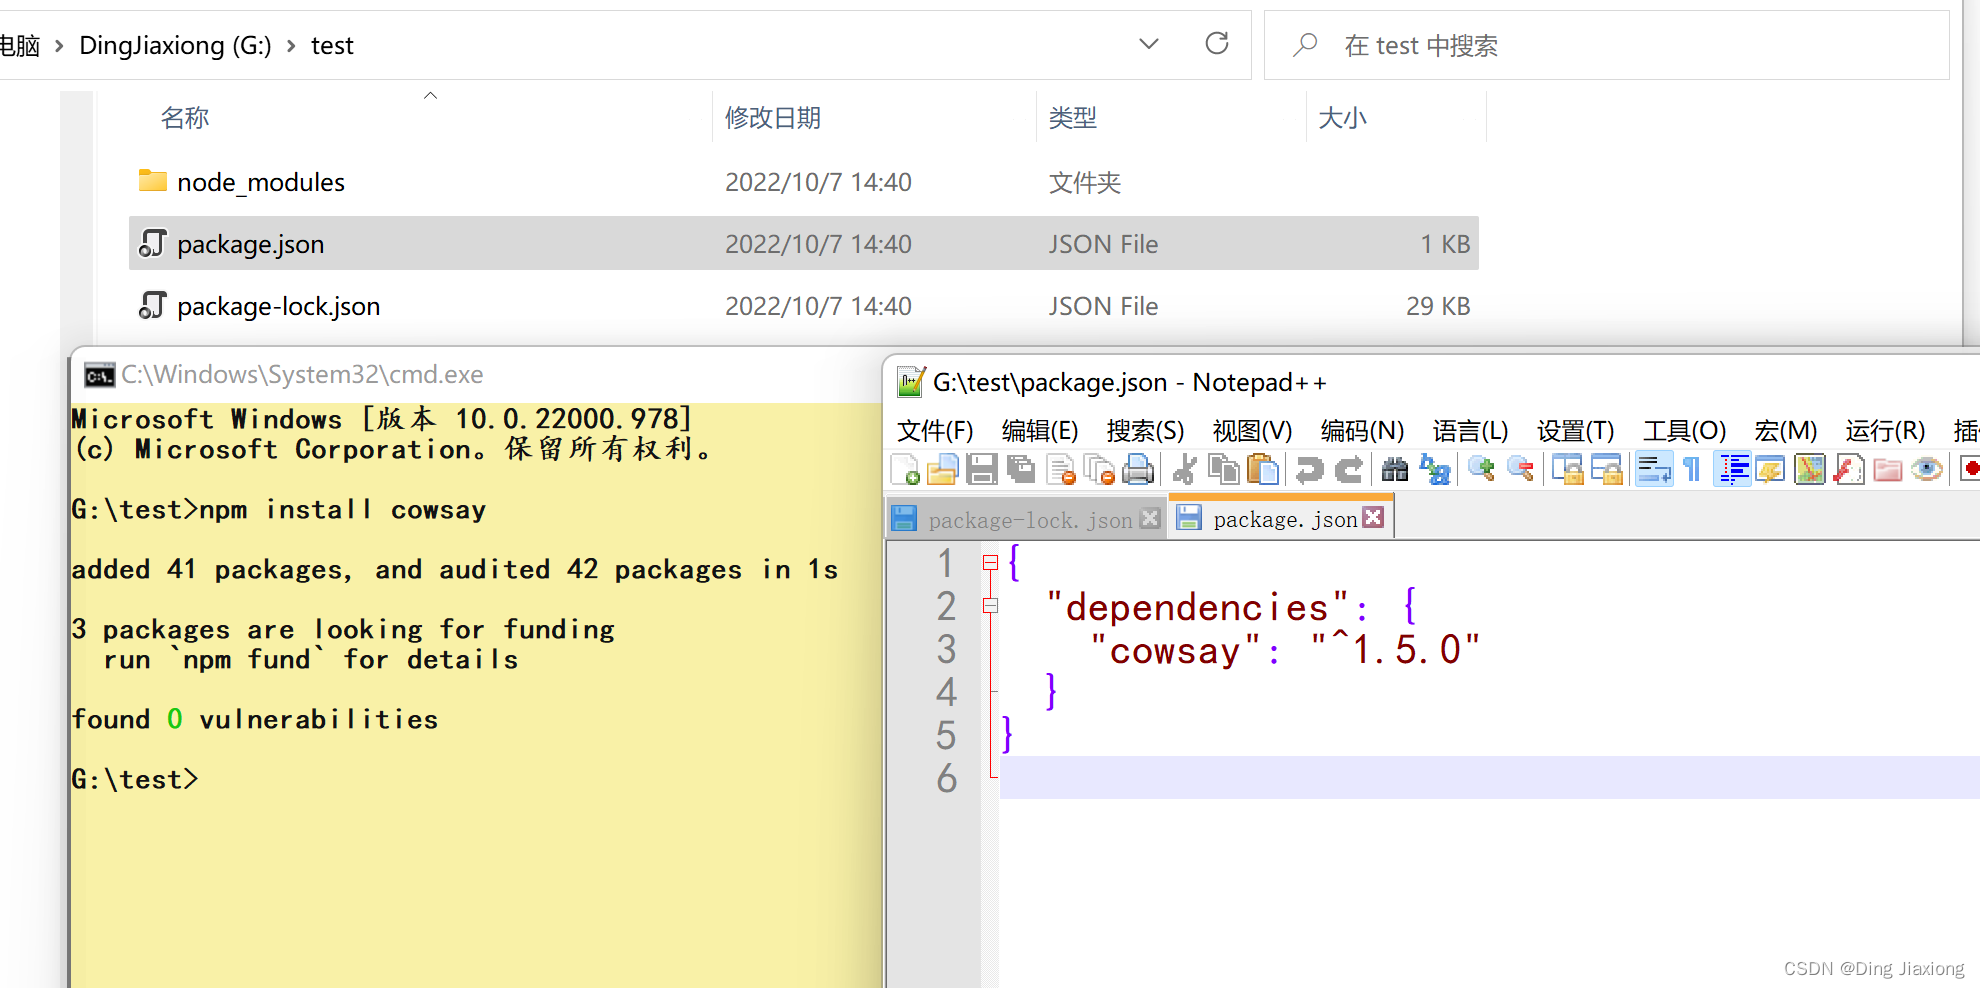Click the Open file folder icon in Notepad++

[942, 469]
